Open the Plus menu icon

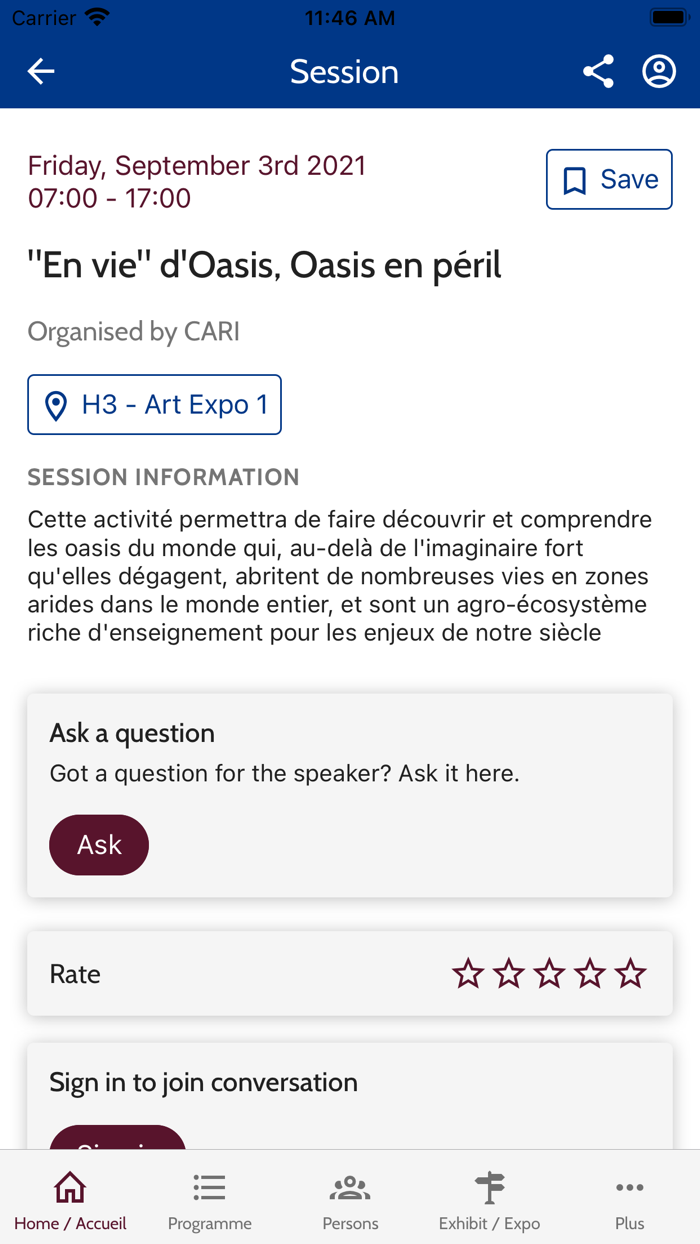click(x=630, y=1186)
